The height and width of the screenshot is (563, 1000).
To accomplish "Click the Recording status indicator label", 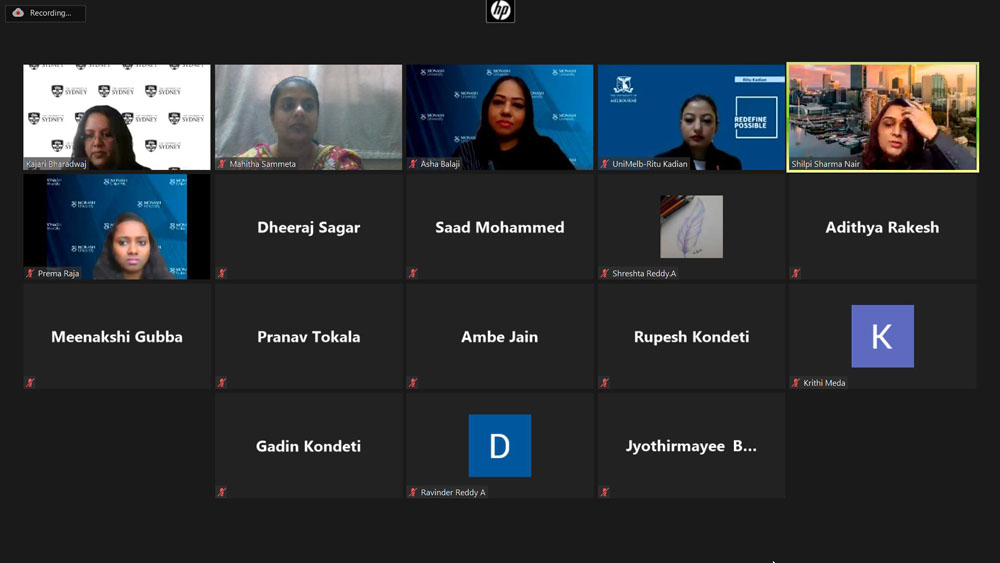I will 50,13.
